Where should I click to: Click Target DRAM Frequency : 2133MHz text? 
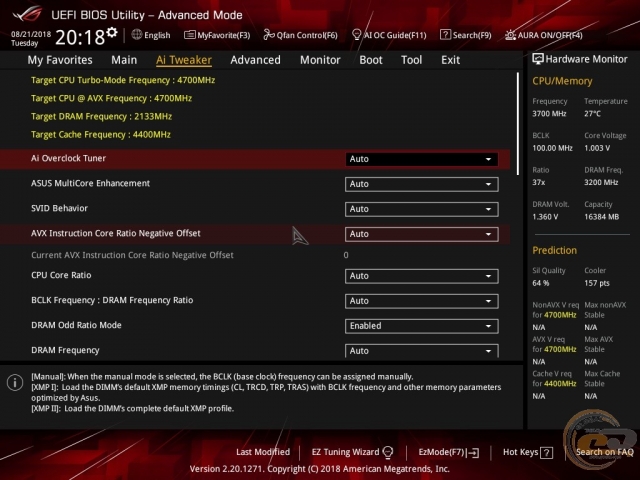[101, 117]
